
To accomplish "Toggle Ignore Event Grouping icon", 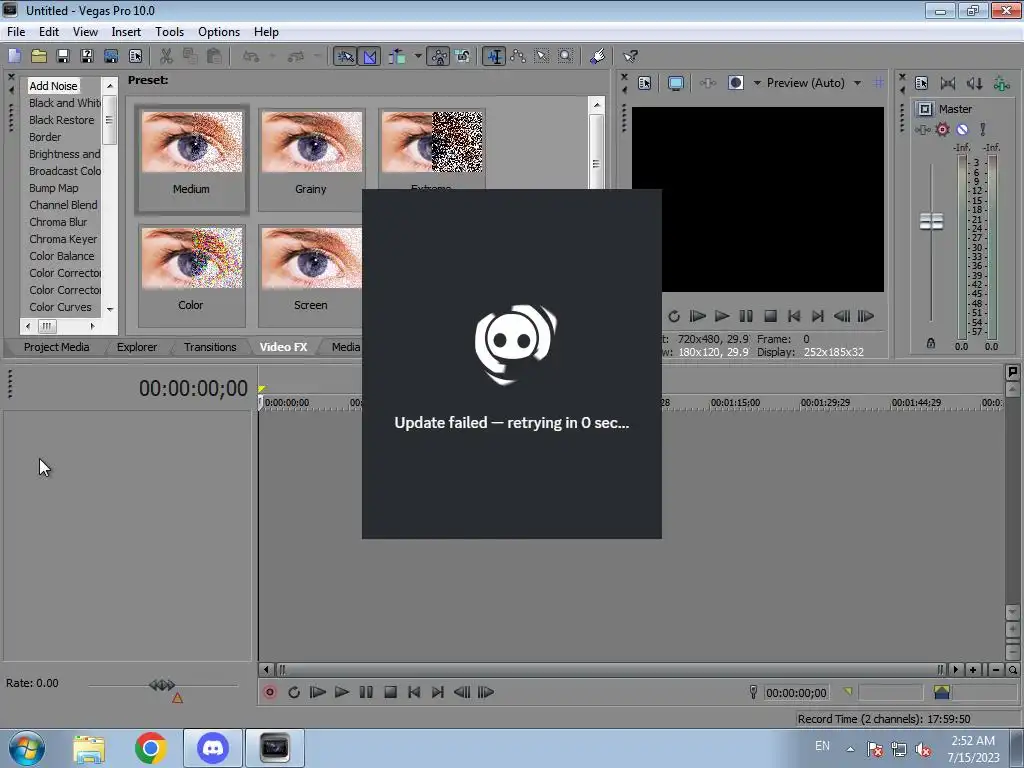I will click(462, 56).
